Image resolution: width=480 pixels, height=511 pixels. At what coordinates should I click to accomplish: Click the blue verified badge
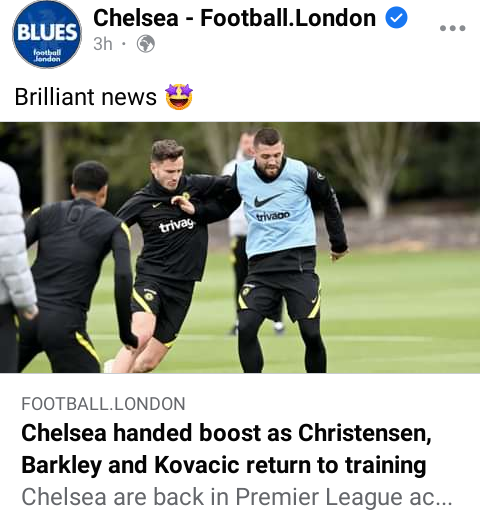[396, 18]
